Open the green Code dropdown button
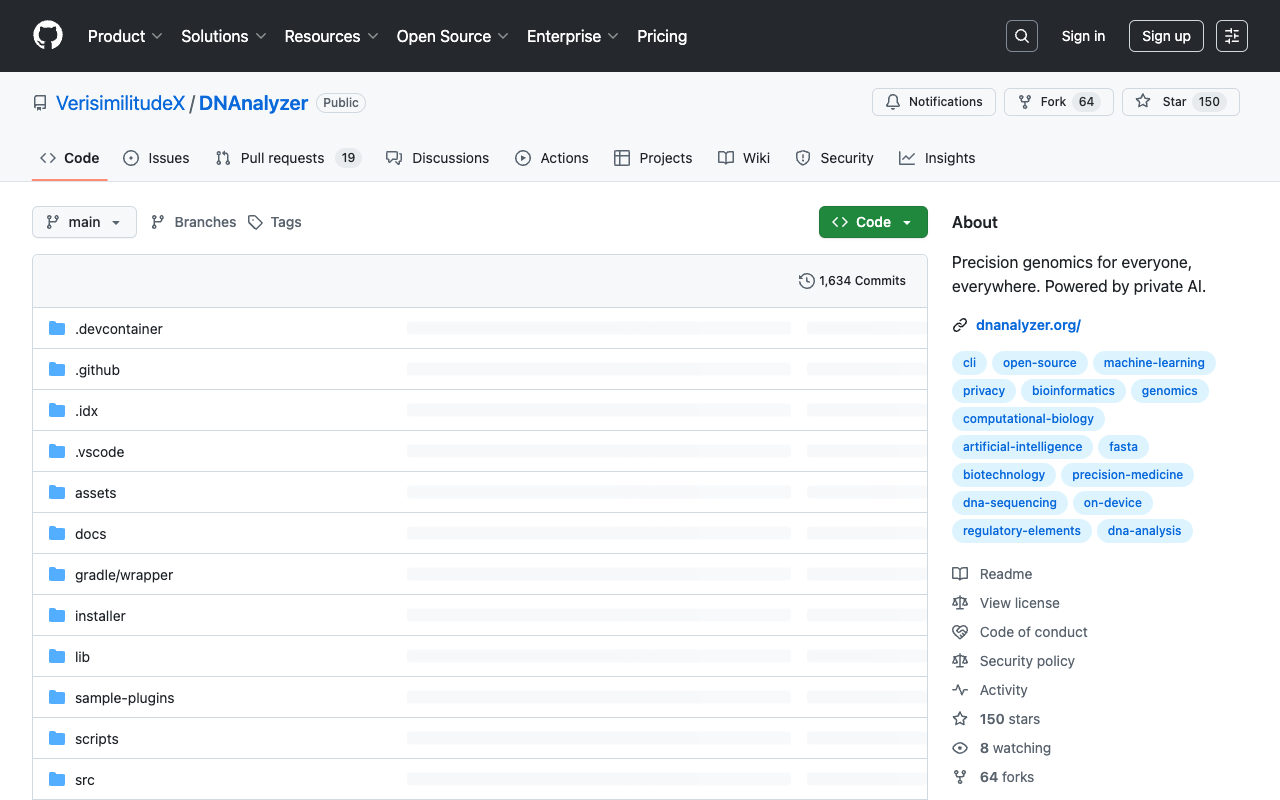The image size is (1280, 800). pyautogui.click(x=873, y=222)
